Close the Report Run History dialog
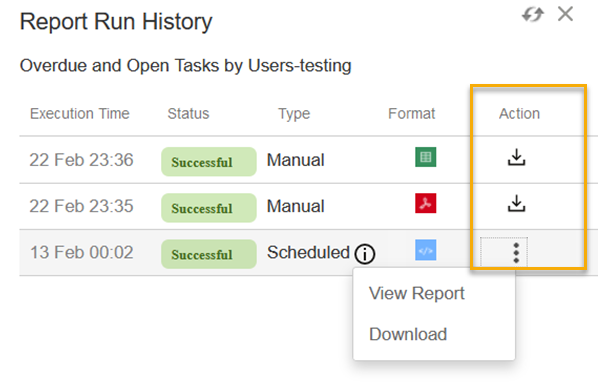Screen dimensions: 598x388 tap(565, 14)
